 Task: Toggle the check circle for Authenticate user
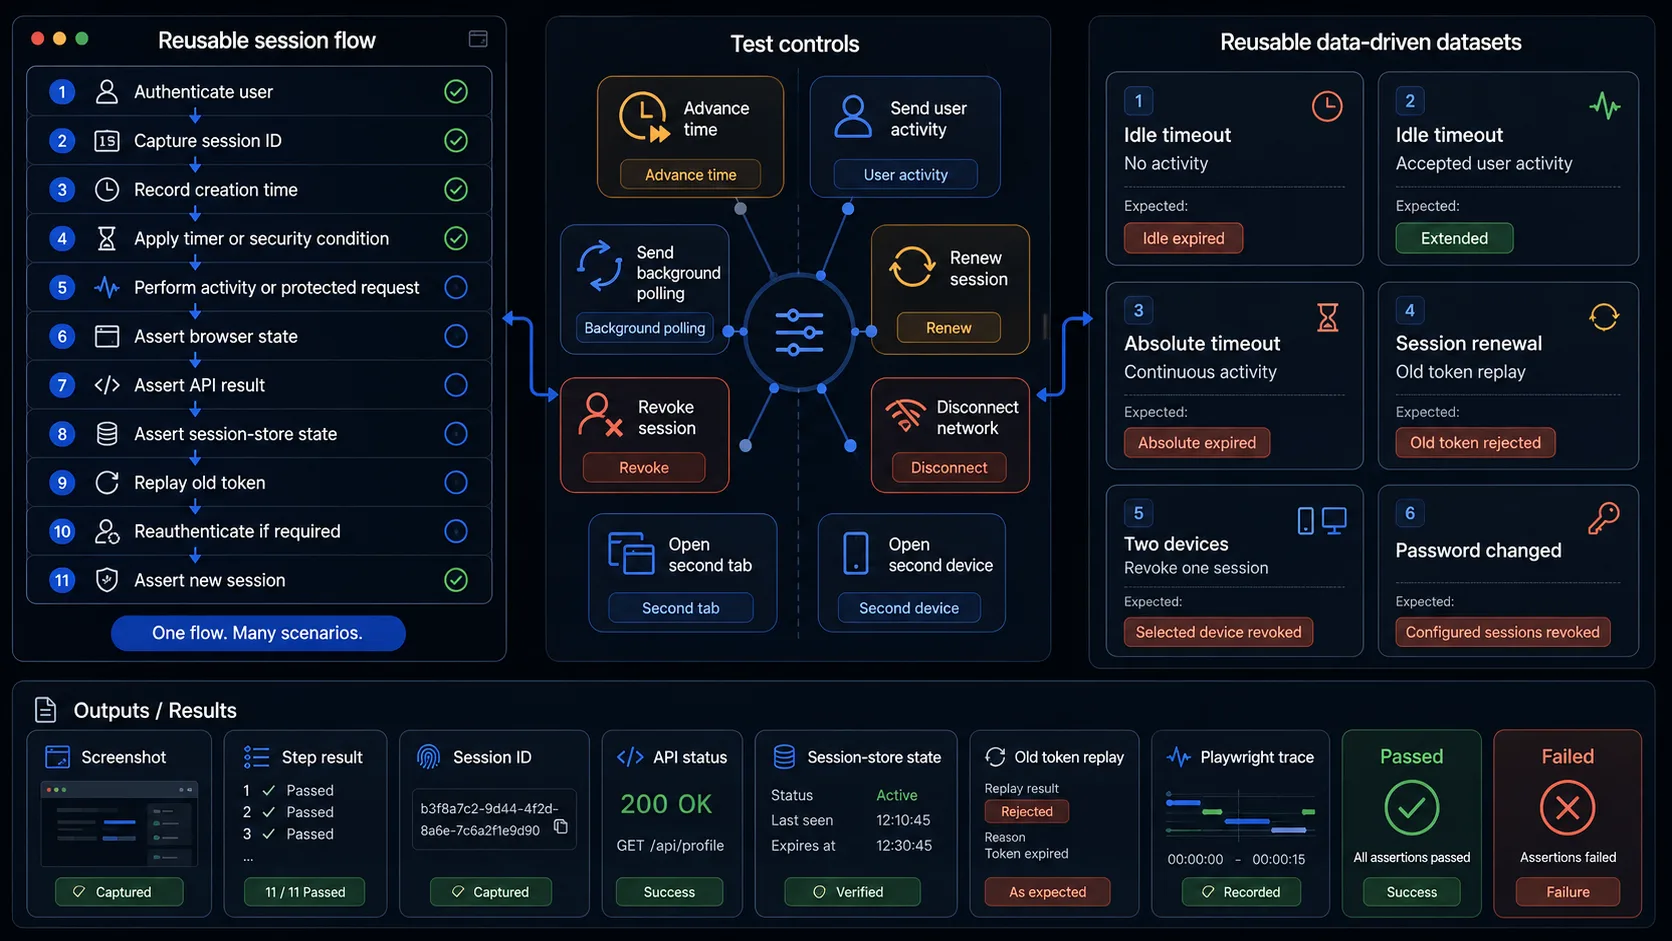[456, 92]
